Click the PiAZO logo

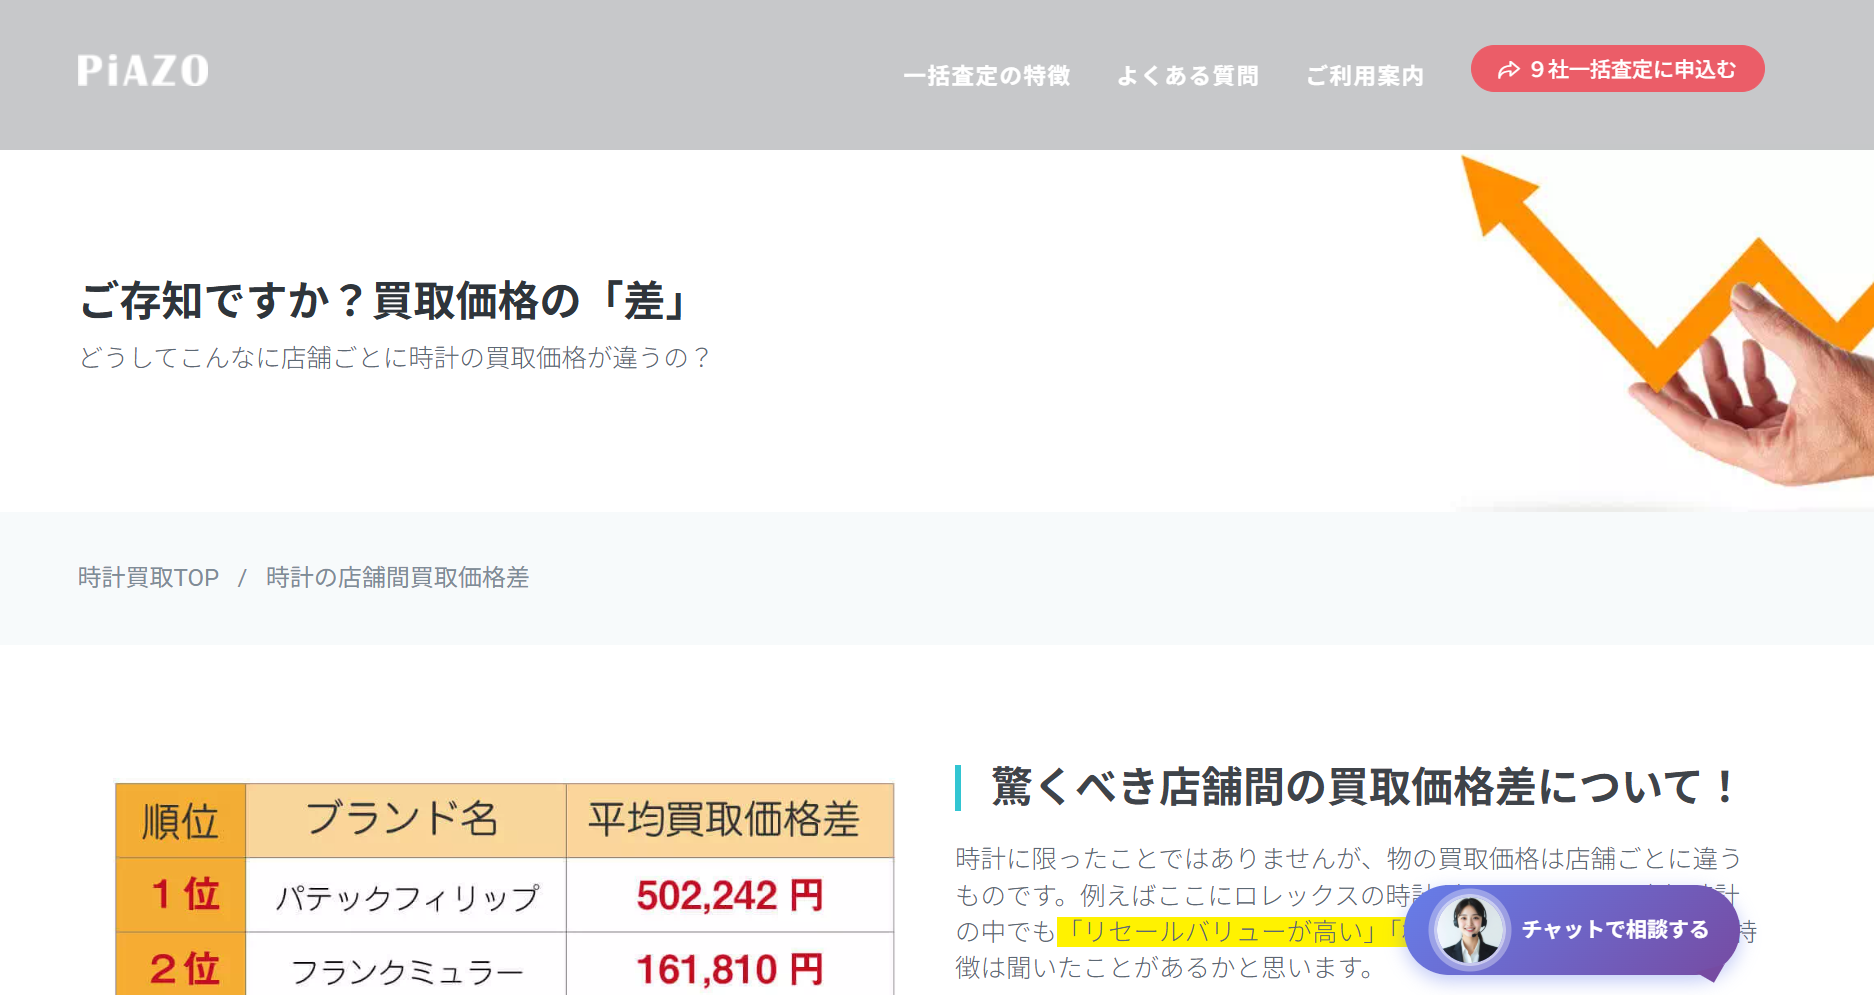coord(143,71)
